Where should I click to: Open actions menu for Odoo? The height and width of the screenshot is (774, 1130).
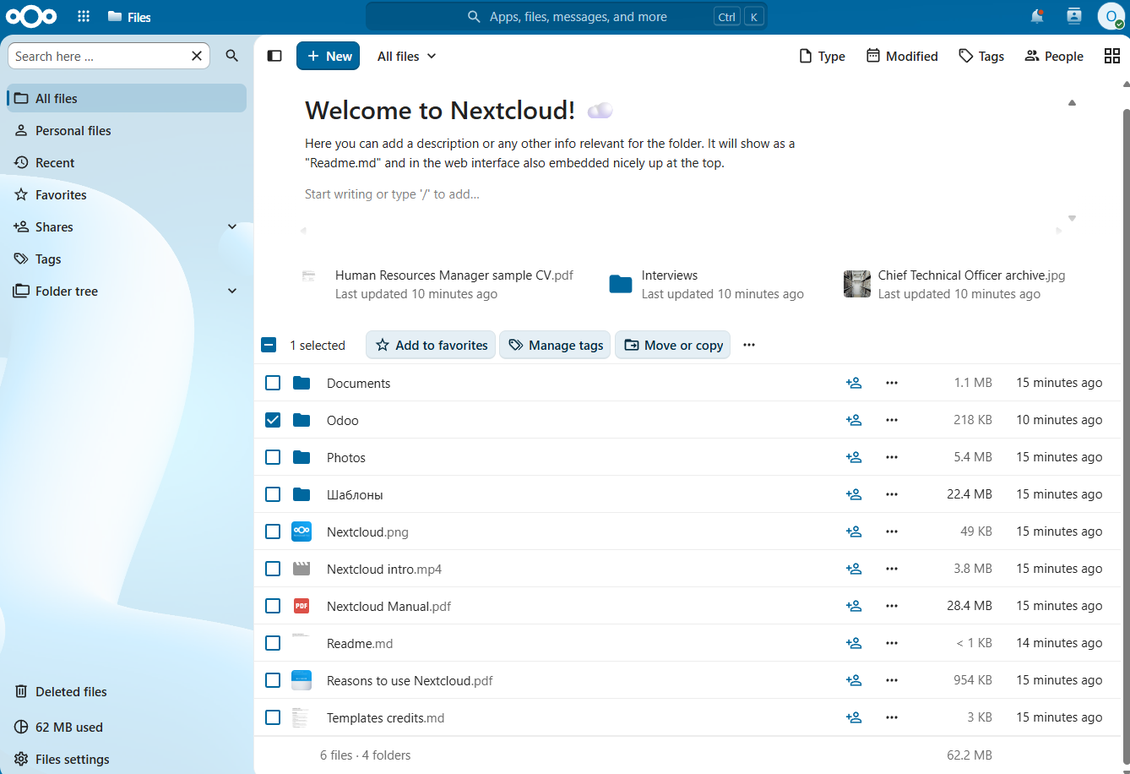coord(891,420)
